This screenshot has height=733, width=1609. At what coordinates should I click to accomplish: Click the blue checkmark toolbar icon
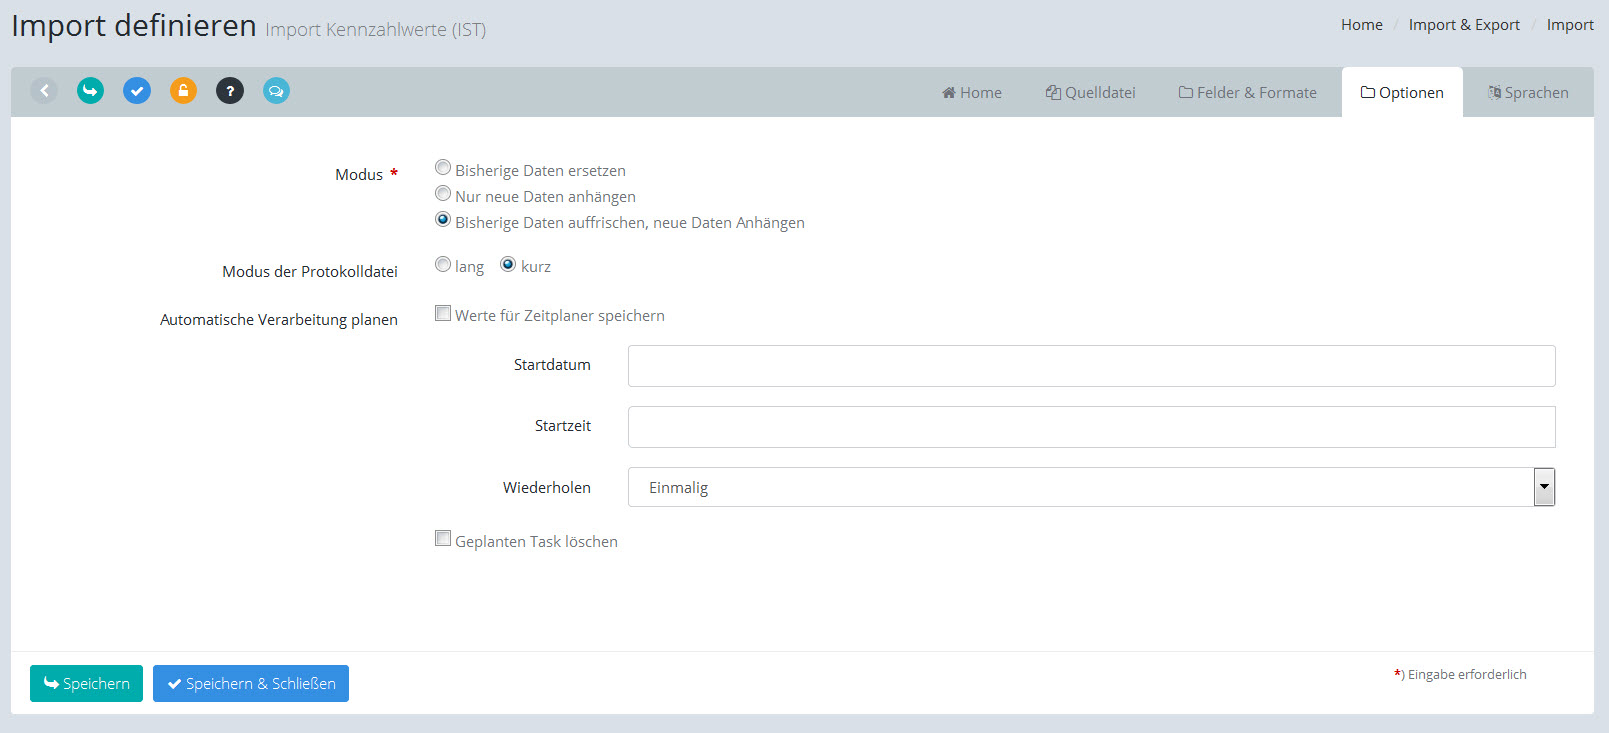(137, 91)
